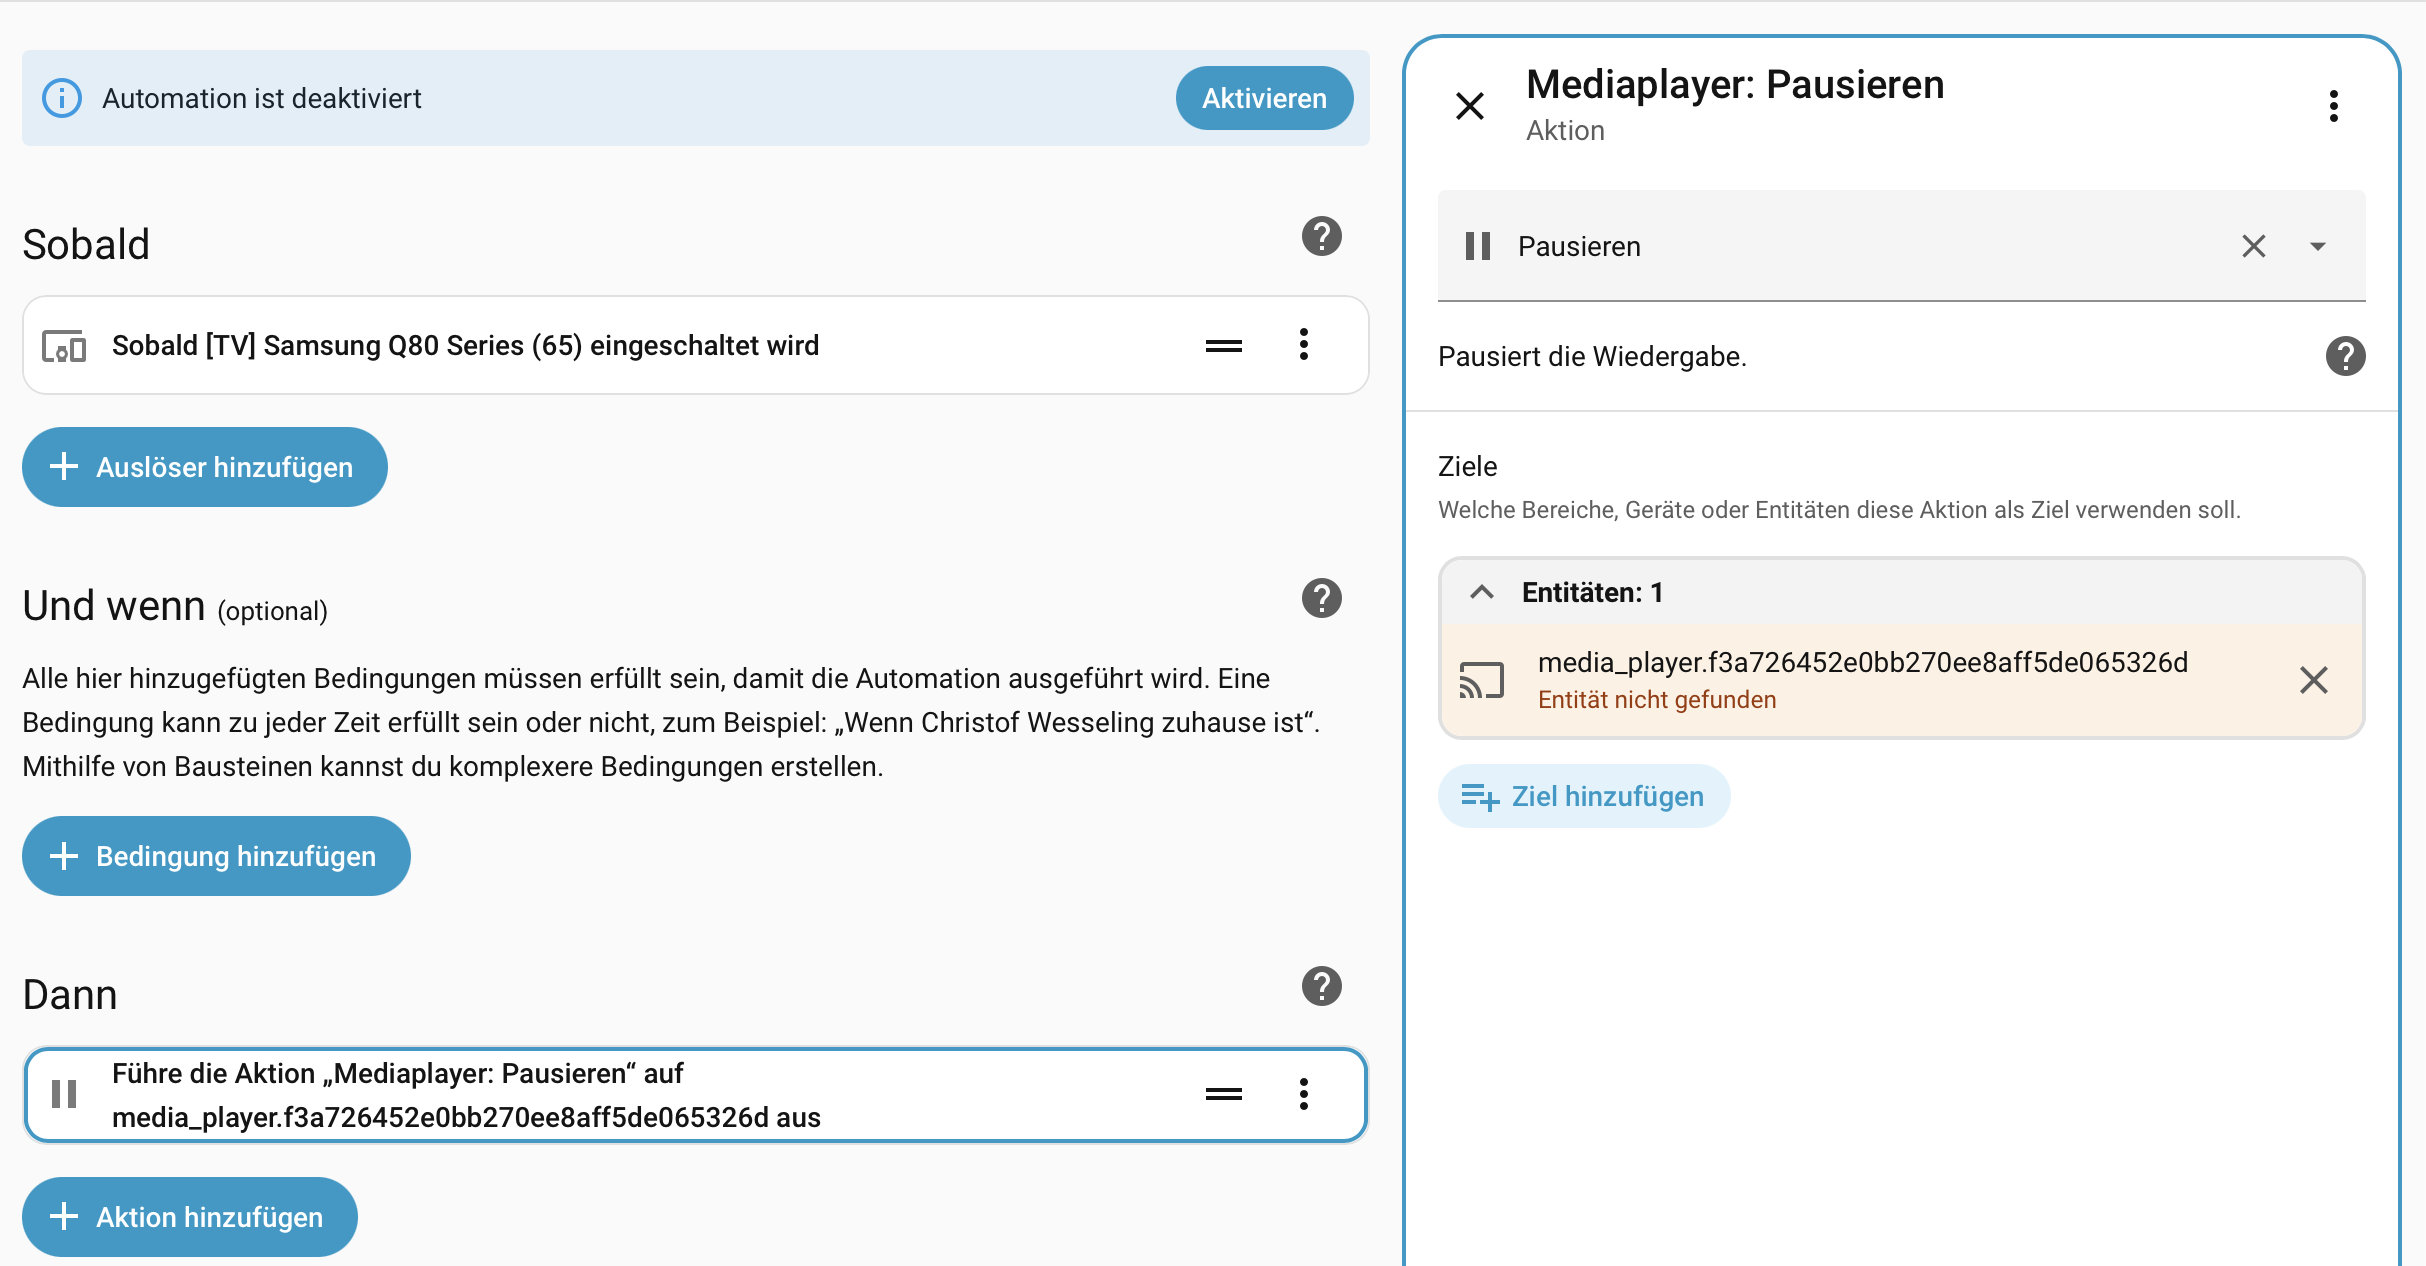Add a condition with Bedingung hinzufügen

pyautogui.click(x=216, y=856)
